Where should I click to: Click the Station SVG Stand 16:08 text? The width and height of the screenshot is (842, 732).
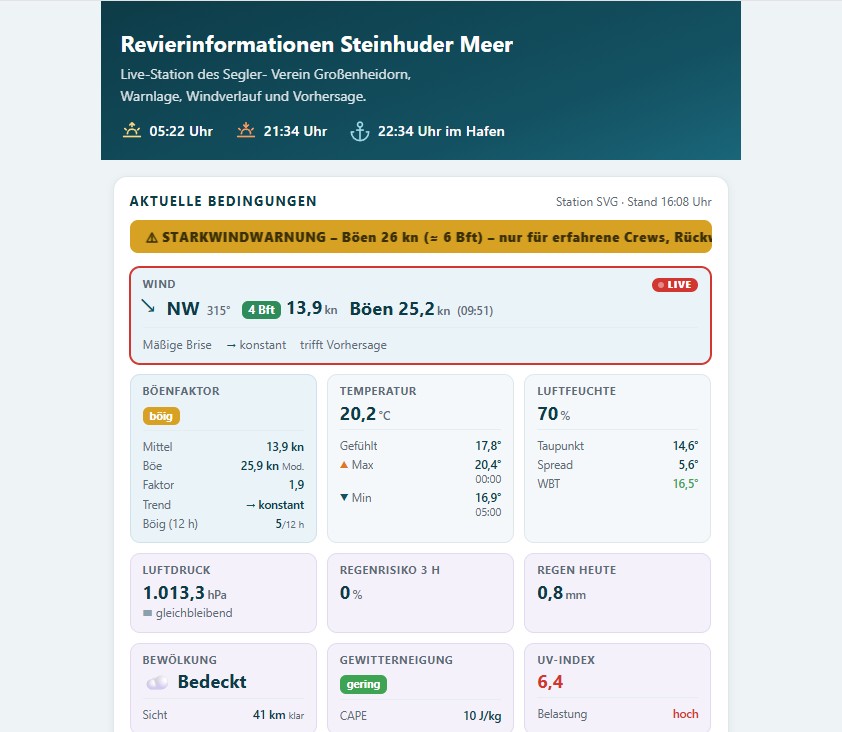tap(634, 202)
